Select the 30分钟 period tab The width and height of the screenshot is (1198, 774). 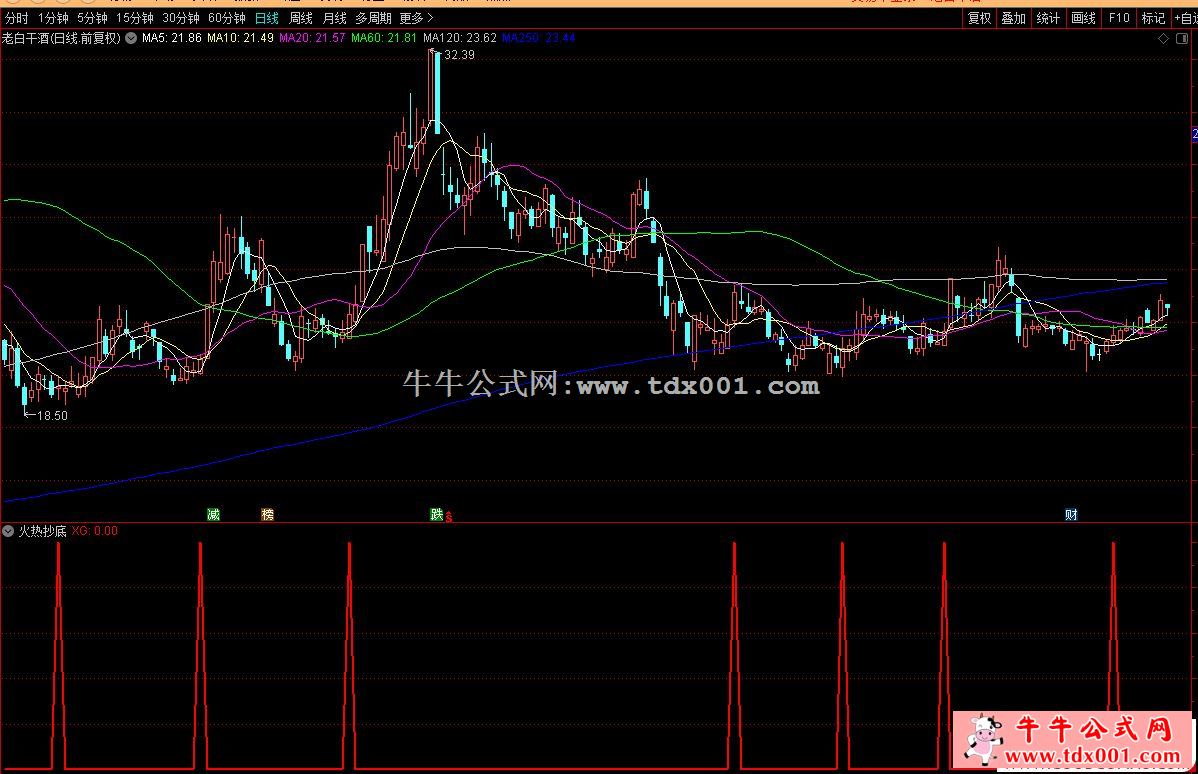(x=181, y=18)
